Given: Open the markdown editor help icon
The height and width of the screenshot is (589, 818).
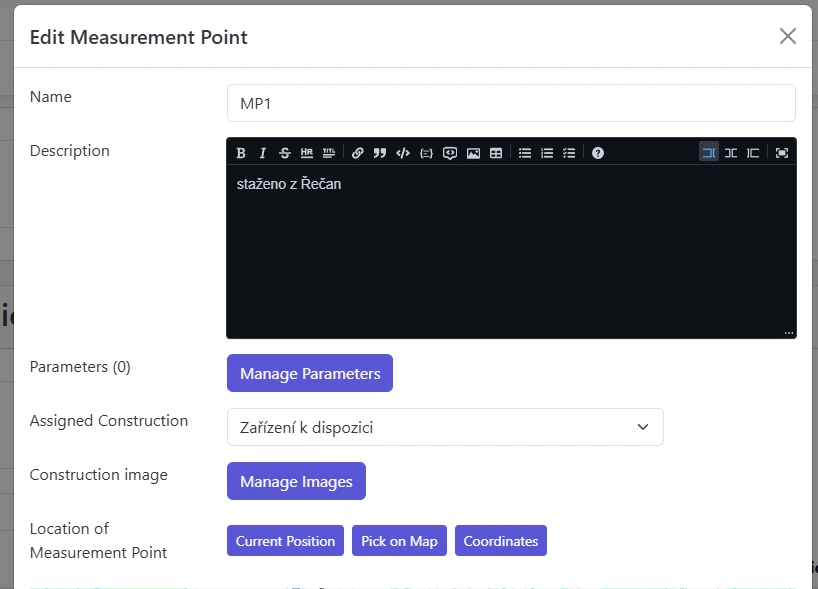Looking at the screenshot, I should click(x=596, y=152).
